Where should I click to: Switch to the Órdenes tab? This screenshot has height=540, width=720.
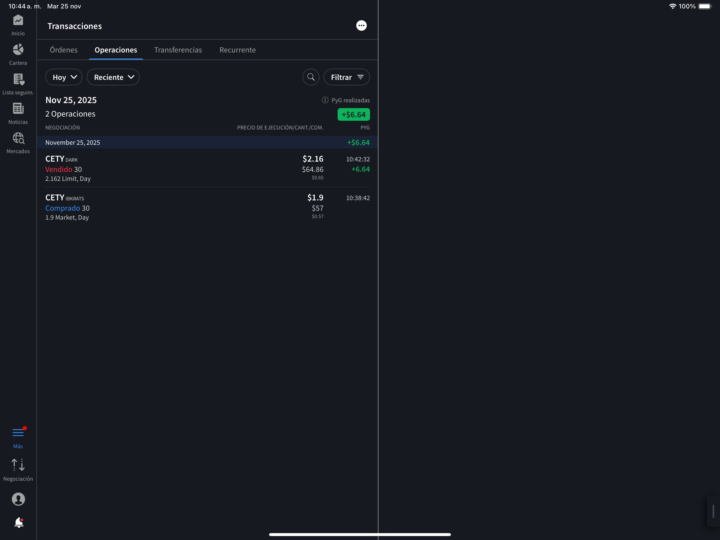pyautogui.click(x=63, y=50)
